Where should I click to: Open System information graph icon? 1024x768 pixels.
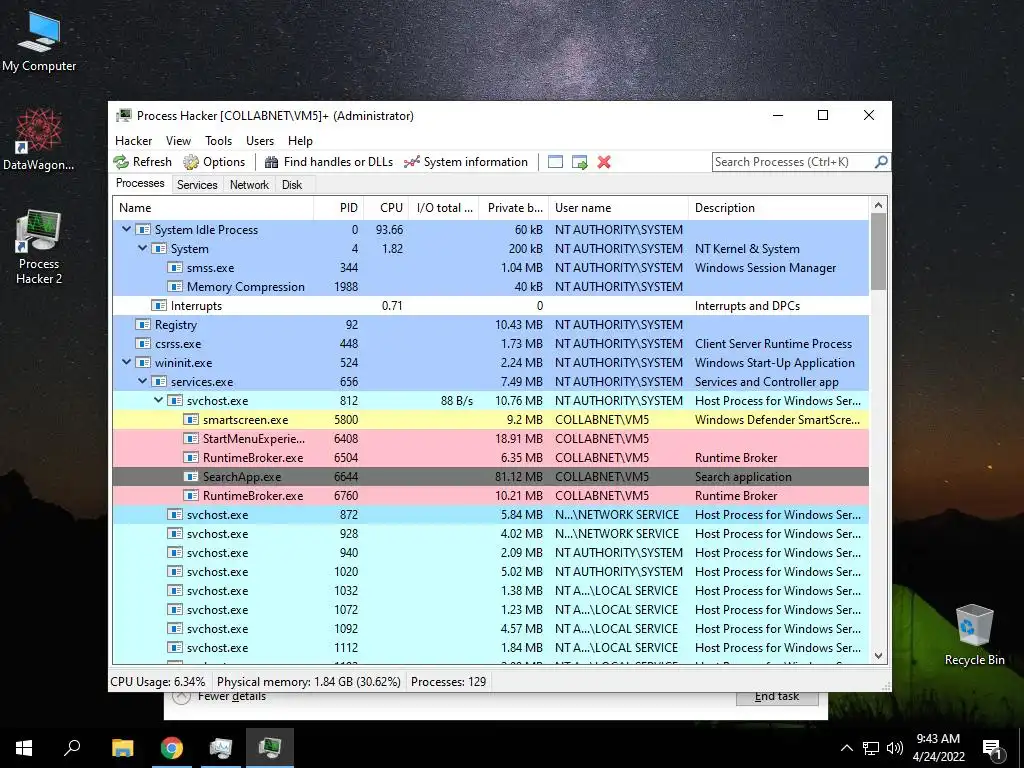(411, 162)
